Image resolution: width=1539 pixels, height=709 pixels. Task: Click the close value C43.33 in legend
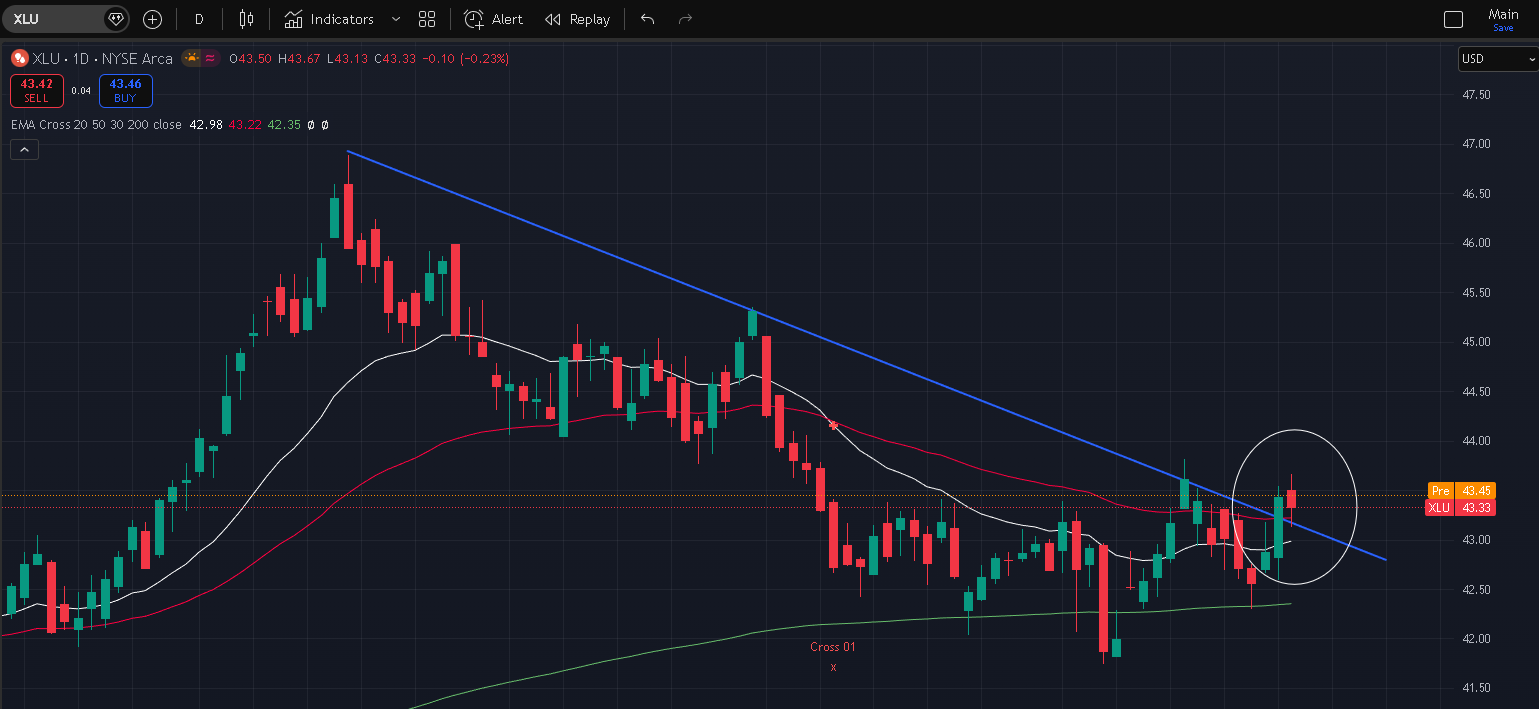point(394,59)
